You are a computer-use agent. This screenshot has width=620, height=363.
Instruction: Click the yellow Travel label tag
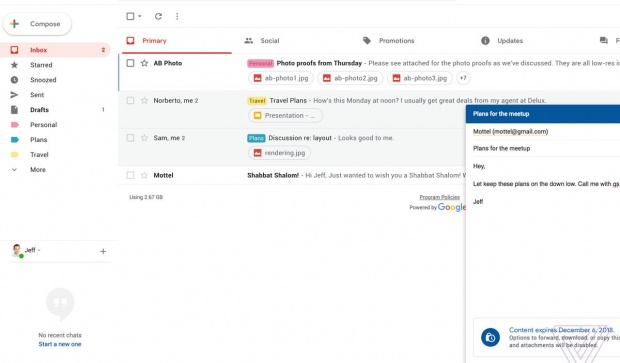coord(257,101)
